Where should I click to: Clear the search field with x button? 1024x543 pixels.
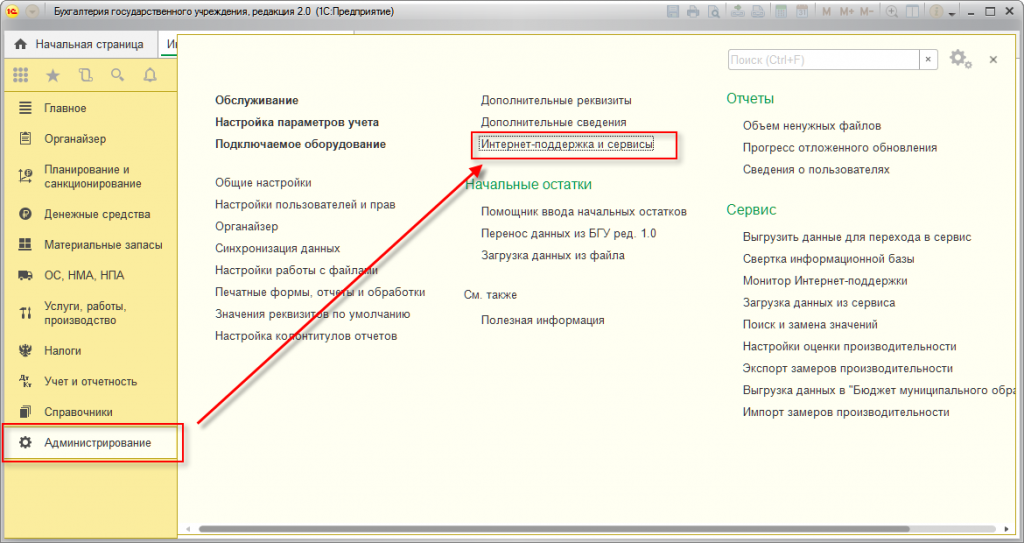(x=928, y=59)
